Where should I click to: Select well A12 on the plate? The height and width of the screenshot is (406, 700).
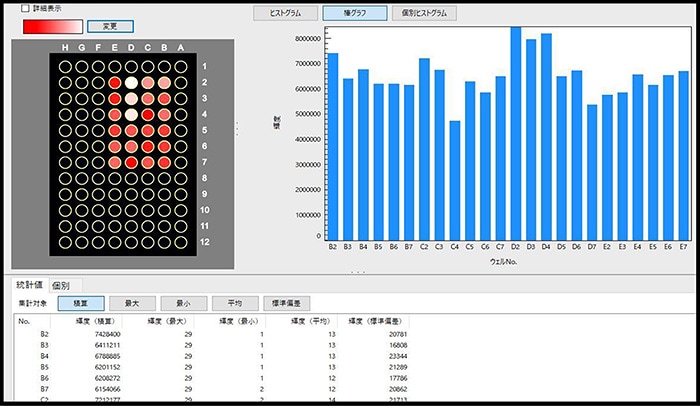pyautogui.click(x=180, y=242)
